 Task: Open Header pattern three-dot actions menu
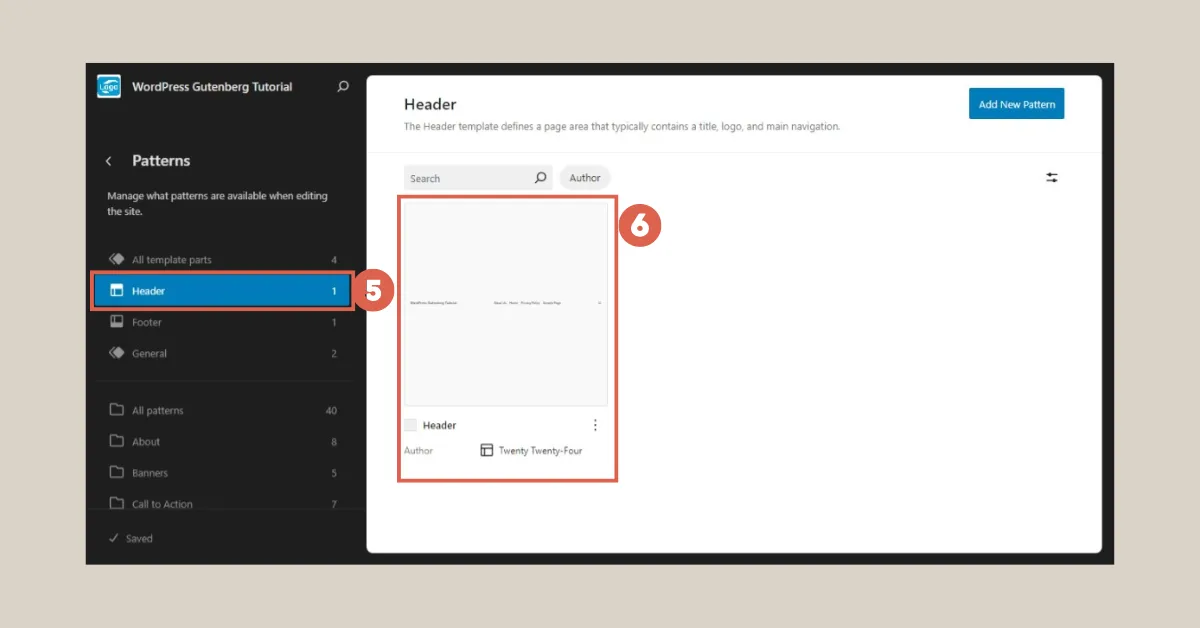coord(595,425)
